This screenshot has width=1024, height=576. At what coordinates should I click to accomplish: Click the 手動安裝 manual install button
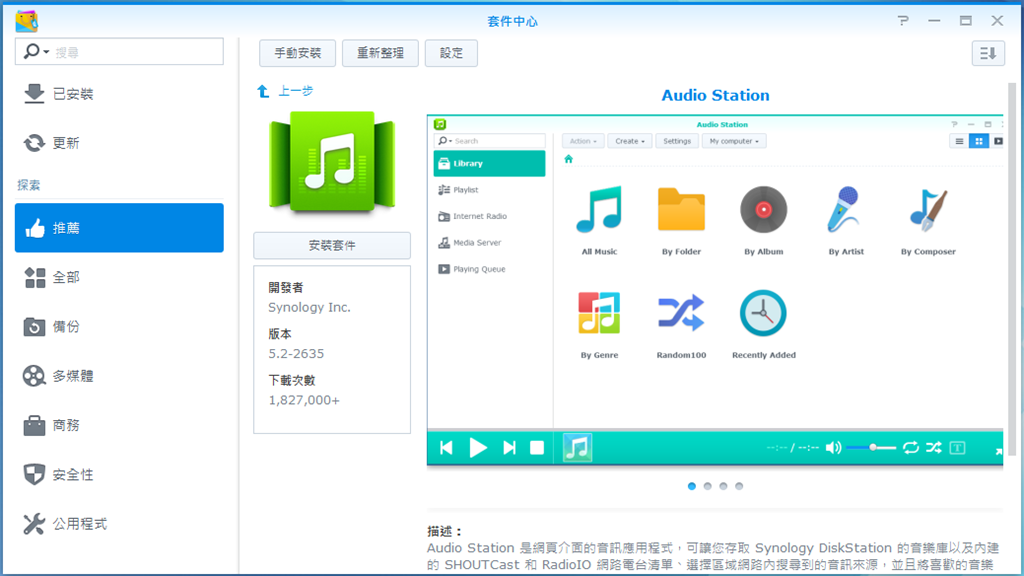297,53
